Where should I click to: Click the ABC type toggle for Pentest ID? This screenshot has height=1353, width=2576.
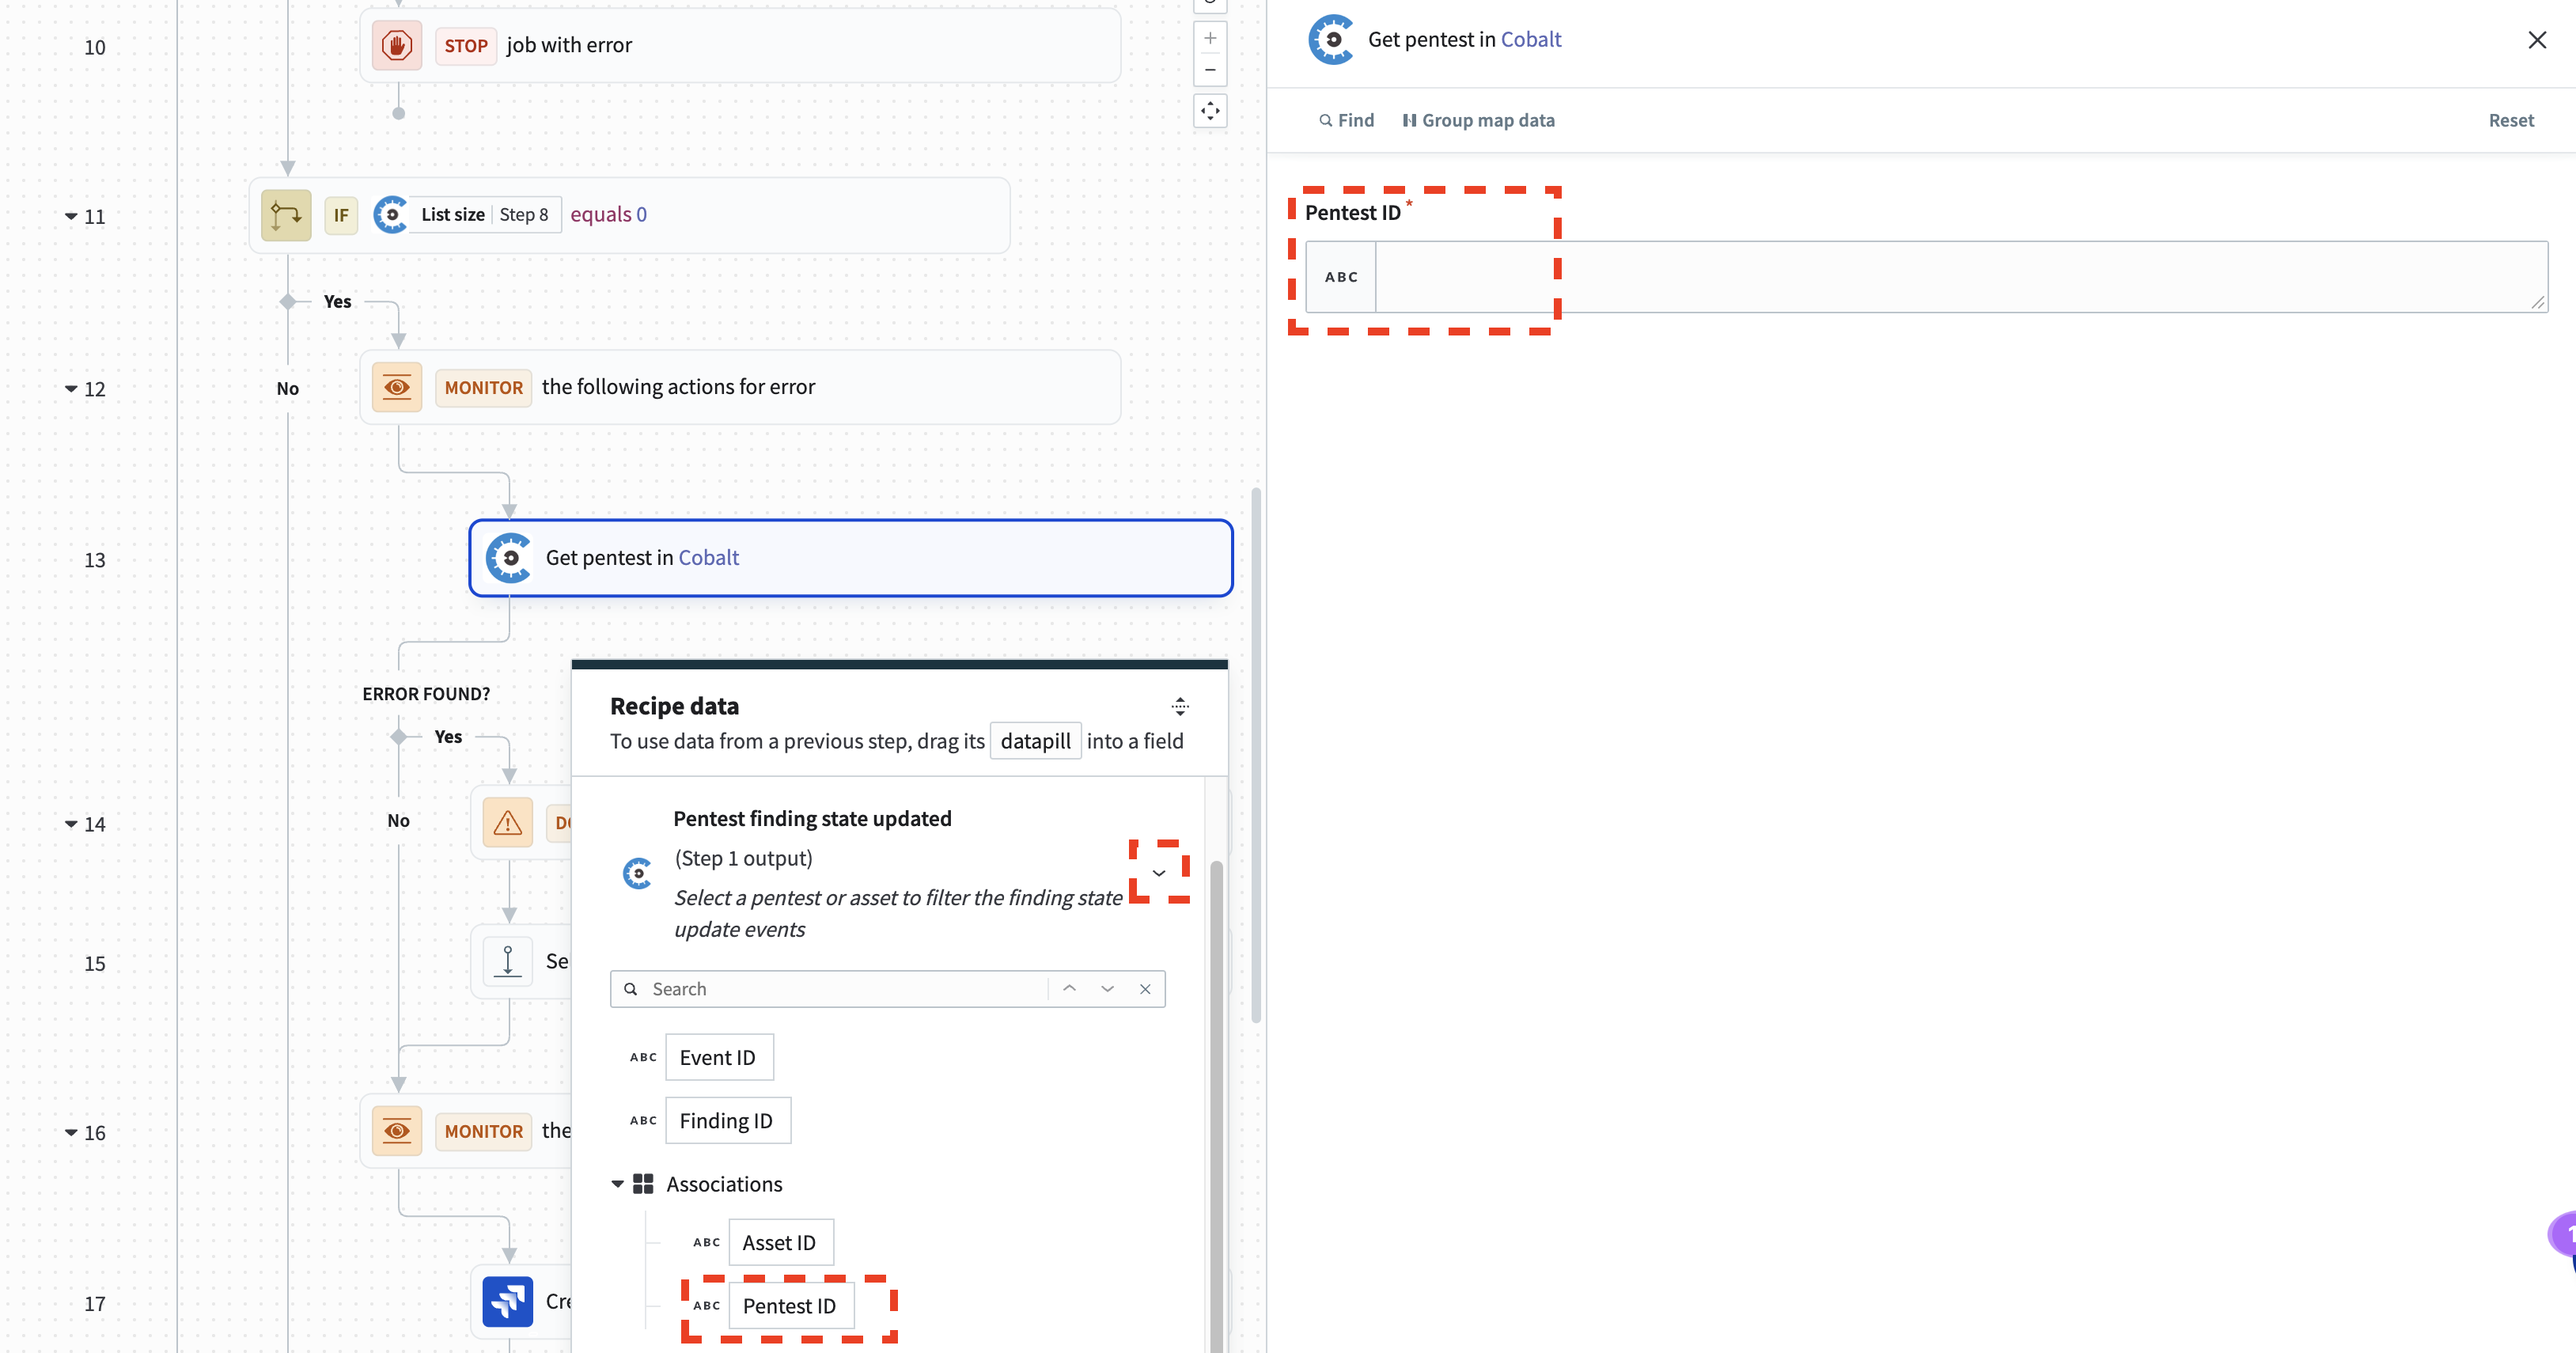coord(1341,277)
